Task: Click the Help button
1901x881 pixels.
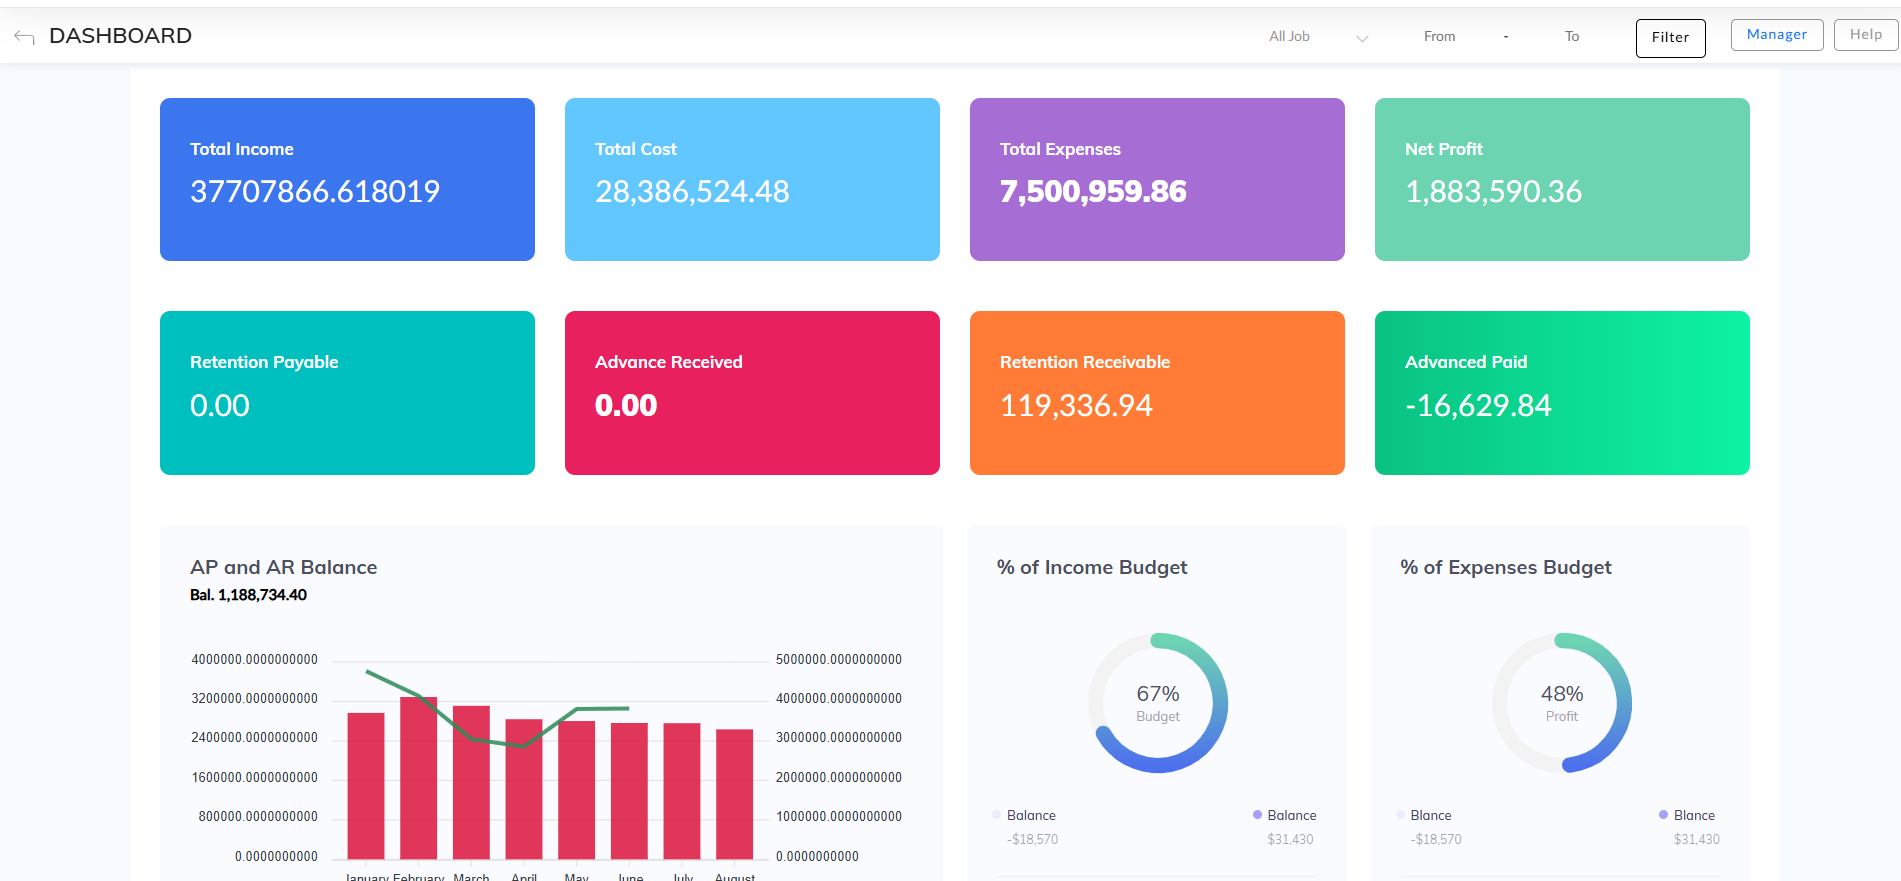Action: [x=1865, y=35]
